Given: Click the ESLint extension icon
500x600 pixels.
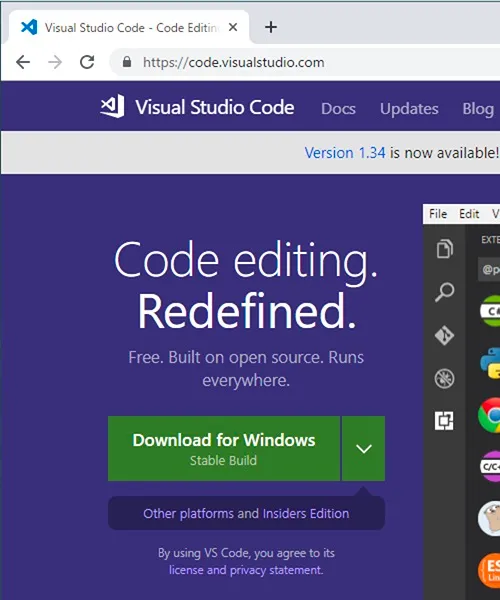Looking at the screenshot, I should pos(489,571).
